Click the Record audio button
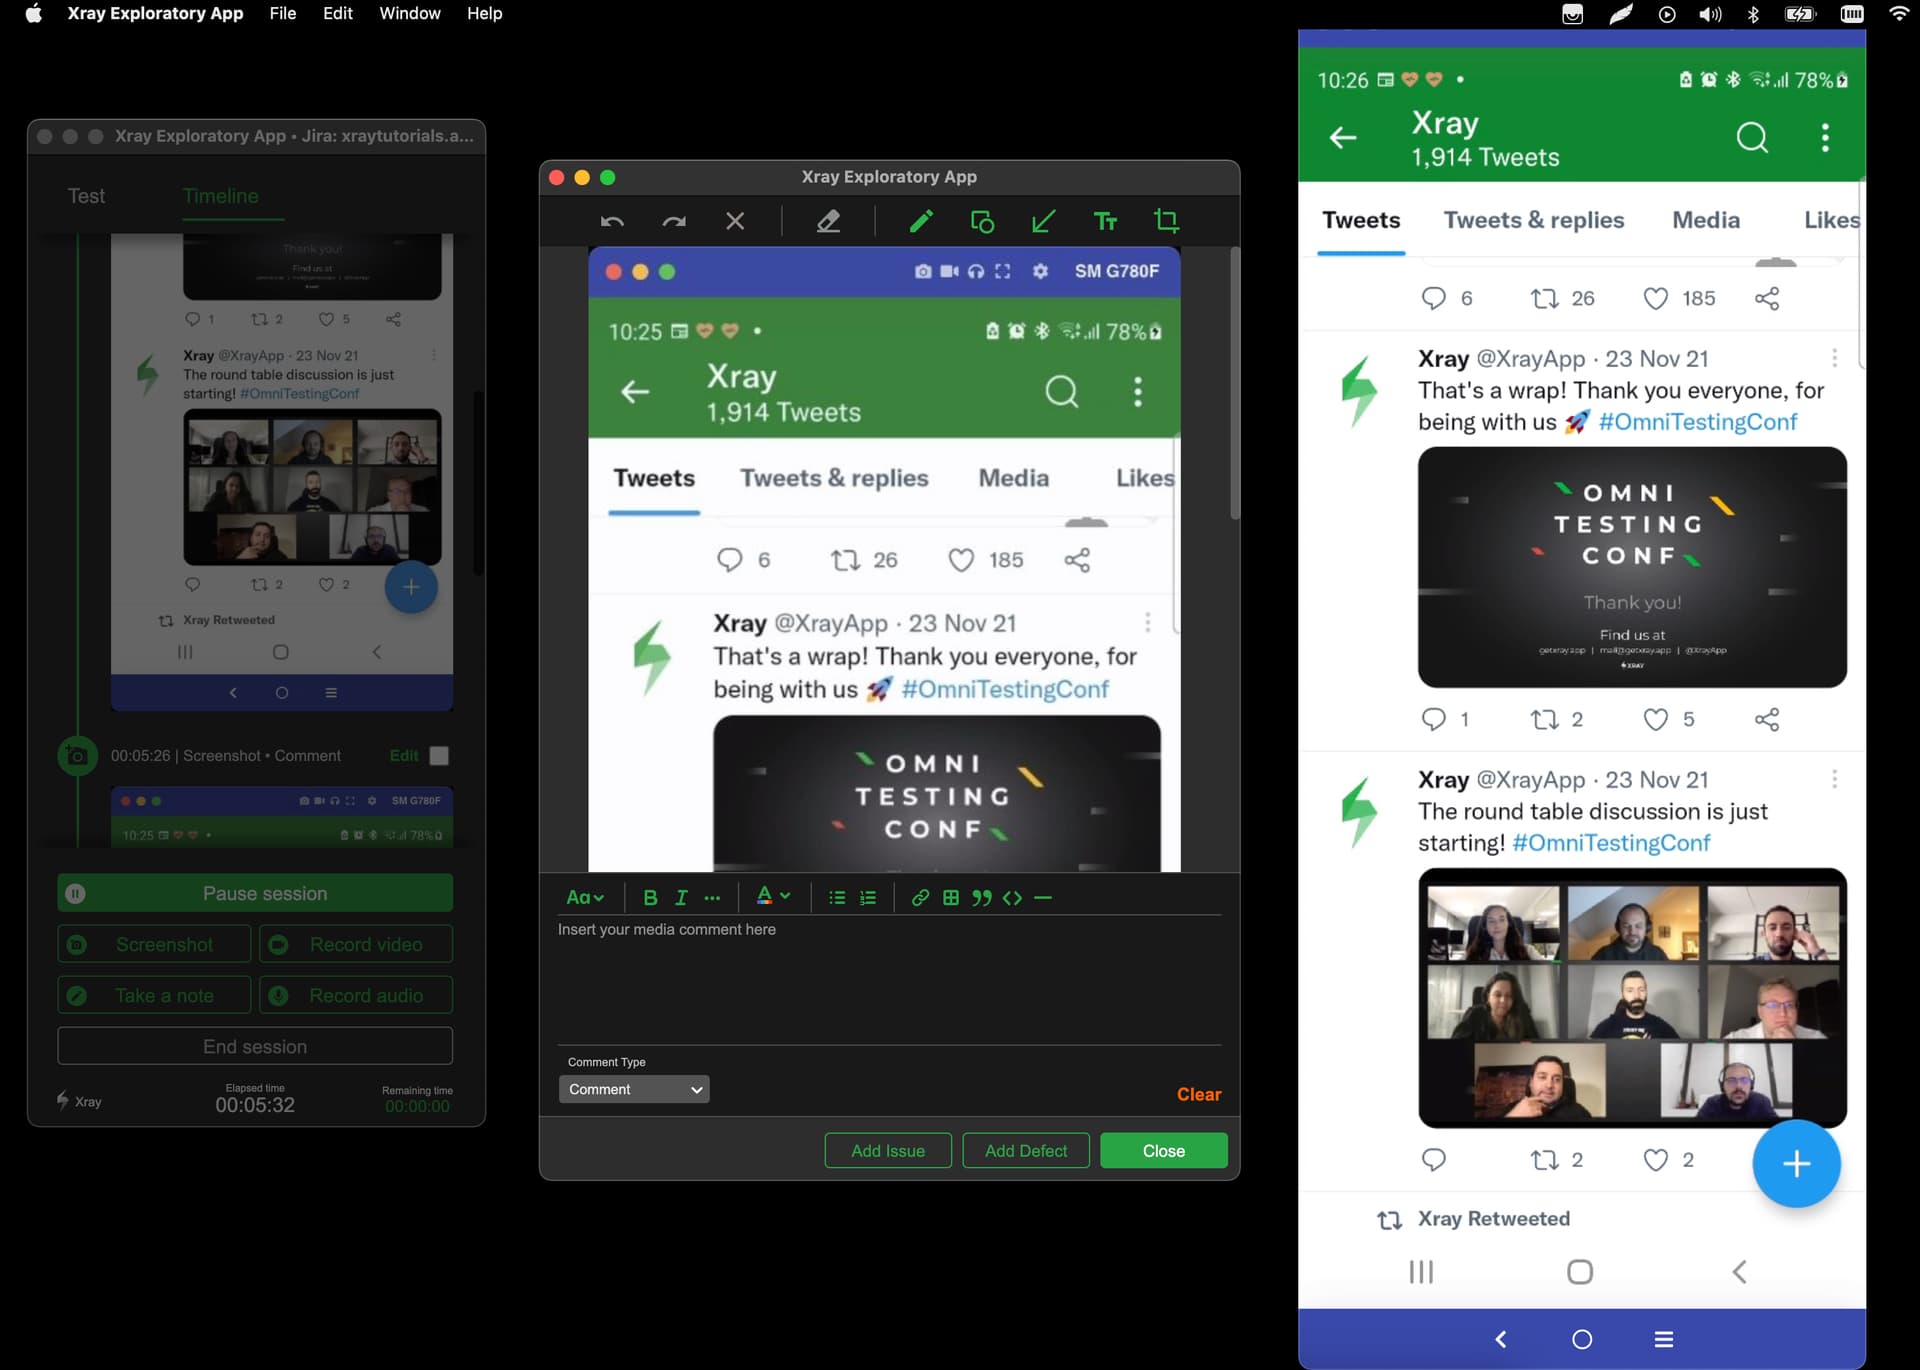This screenshot has height=1370, width=1920. (356, 995)
